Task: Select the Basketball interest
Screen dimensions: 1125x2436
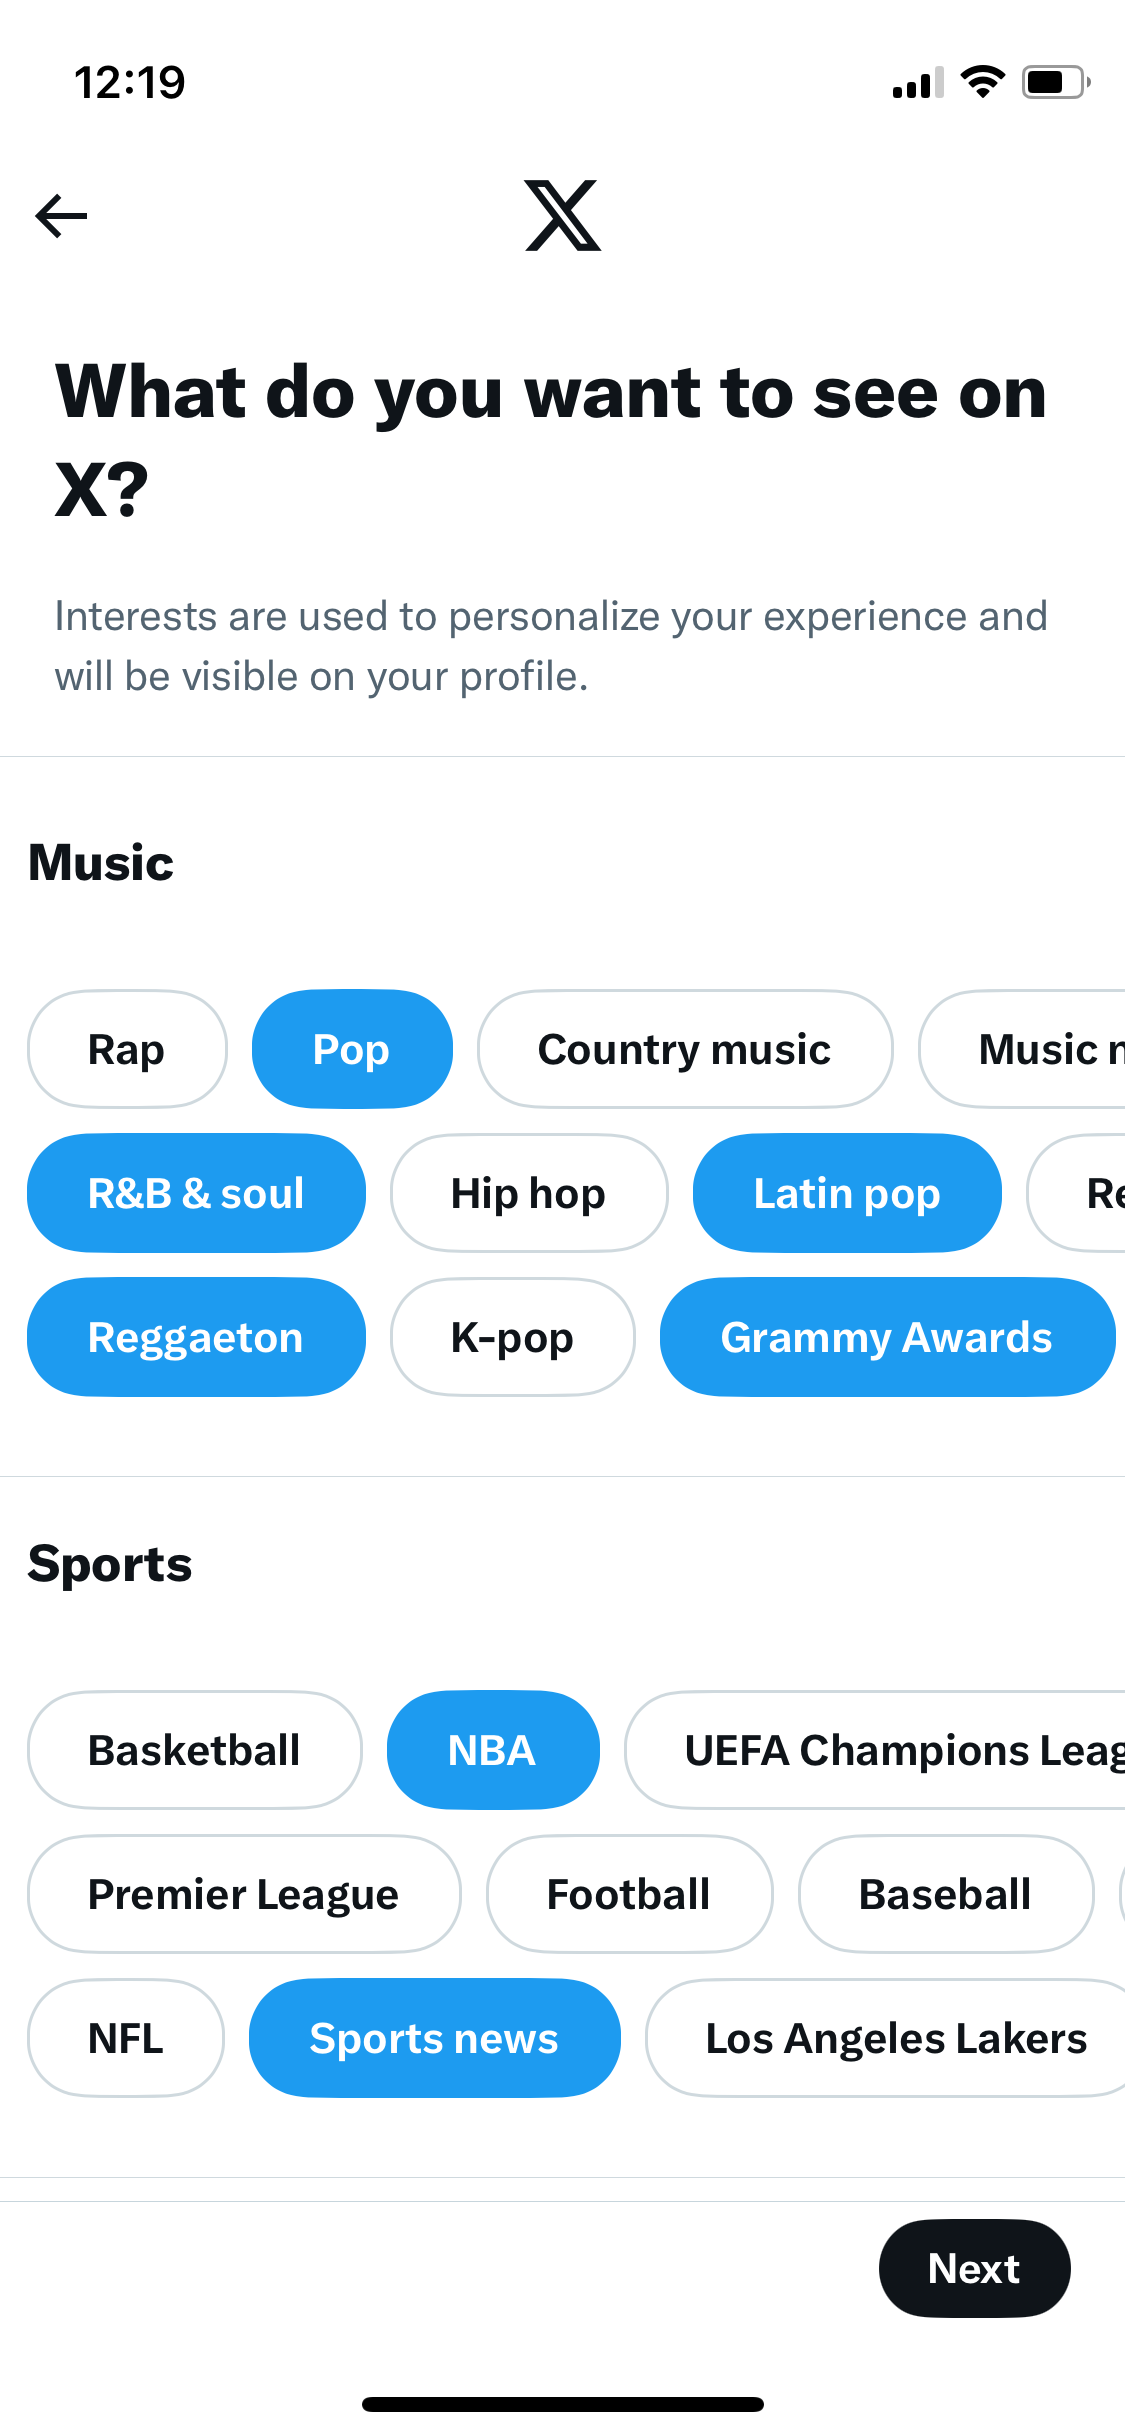Action: (195, 1750)
